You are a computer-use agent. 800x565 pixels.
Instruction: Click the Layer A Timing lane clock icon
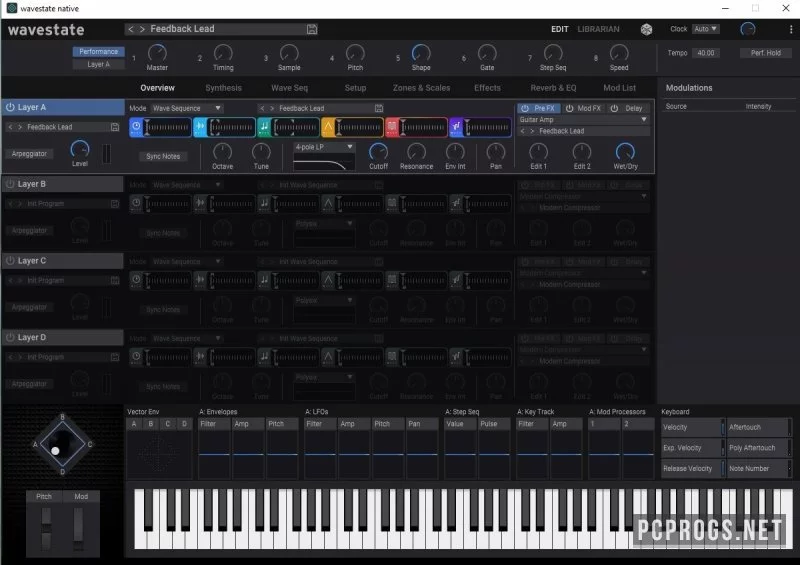tap(136, 127)
